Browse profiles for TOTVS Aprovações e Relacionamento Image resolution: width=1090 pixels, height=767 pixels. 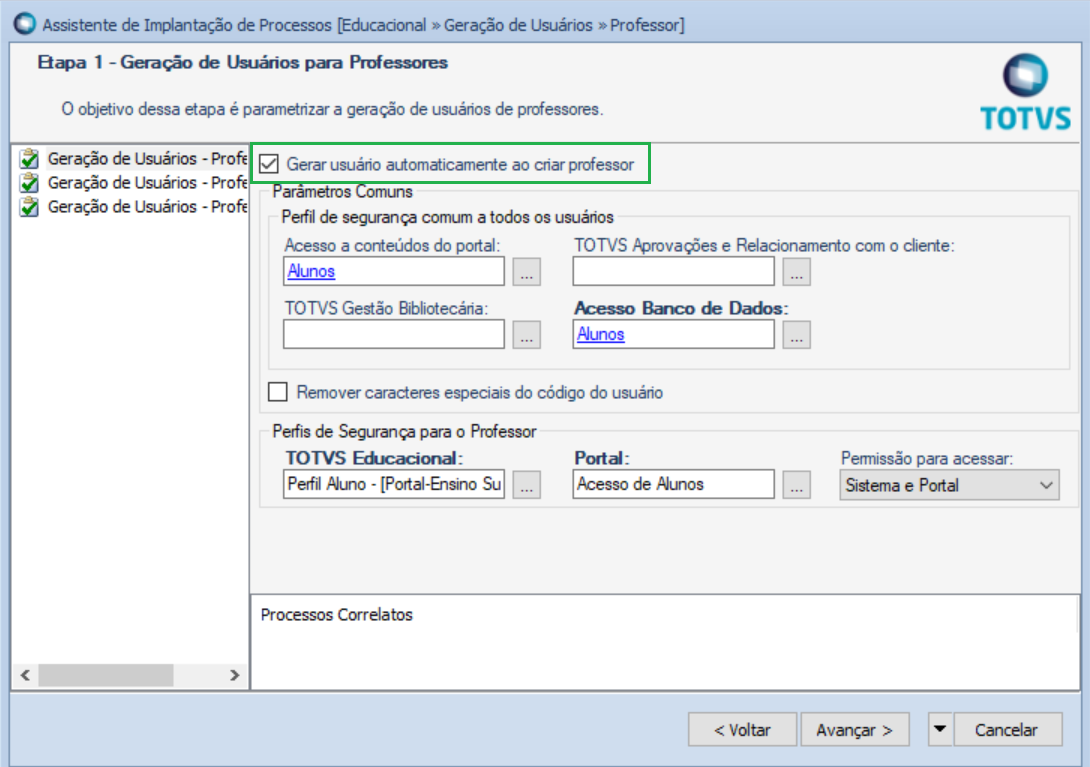pyautogui.click(x=796, y=271)
